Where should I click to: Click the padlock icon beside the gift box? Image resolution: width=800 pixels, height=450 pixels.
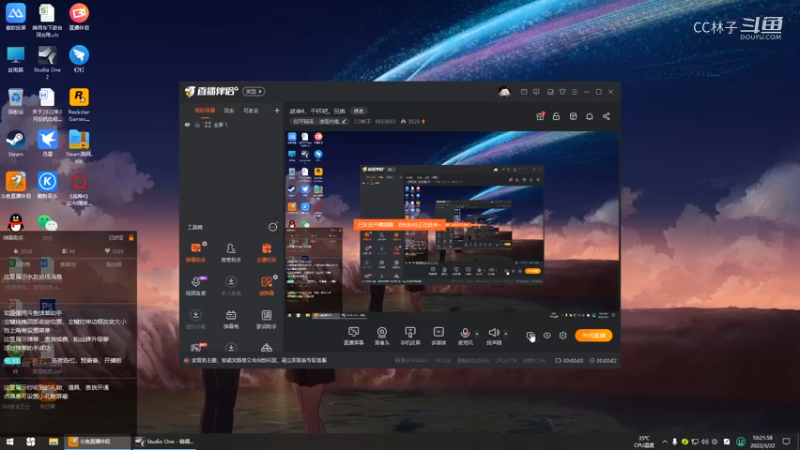pyautogui.click(x=556, y=116)
